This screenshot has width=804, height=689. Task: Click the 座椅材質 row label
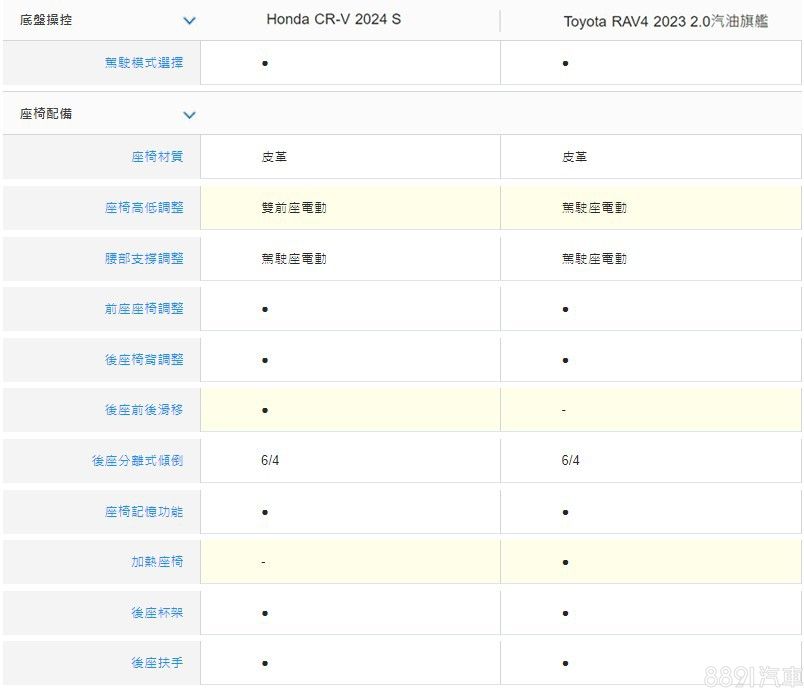157,157
